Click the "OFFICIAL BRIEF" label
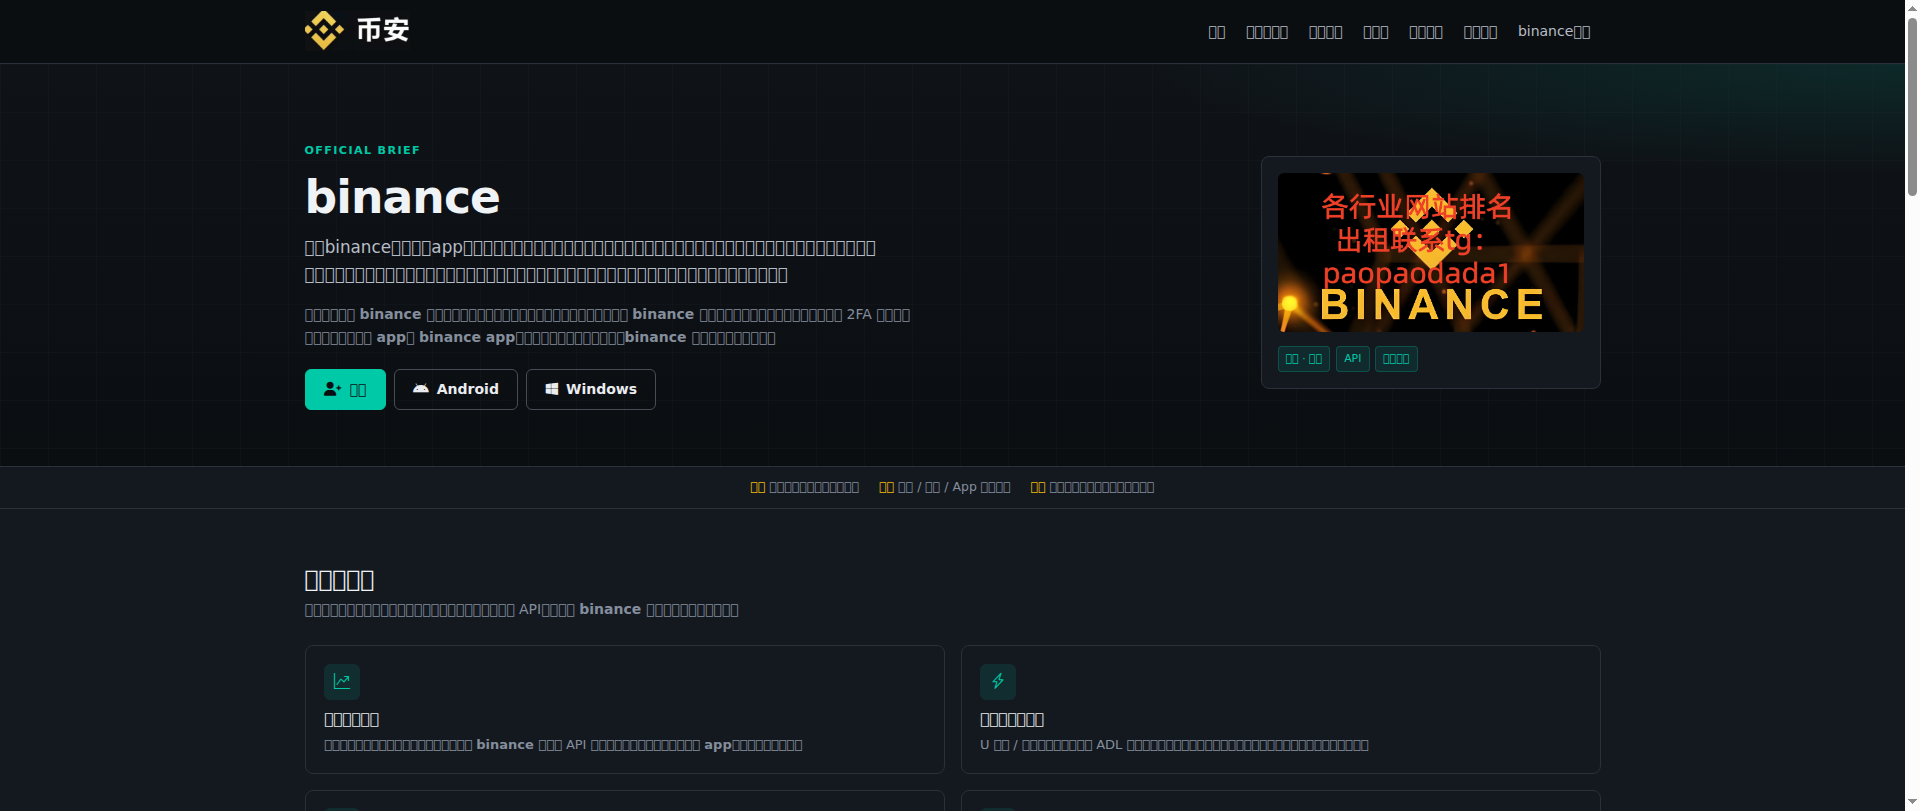The image size is (1920, 811). [362, 150]
